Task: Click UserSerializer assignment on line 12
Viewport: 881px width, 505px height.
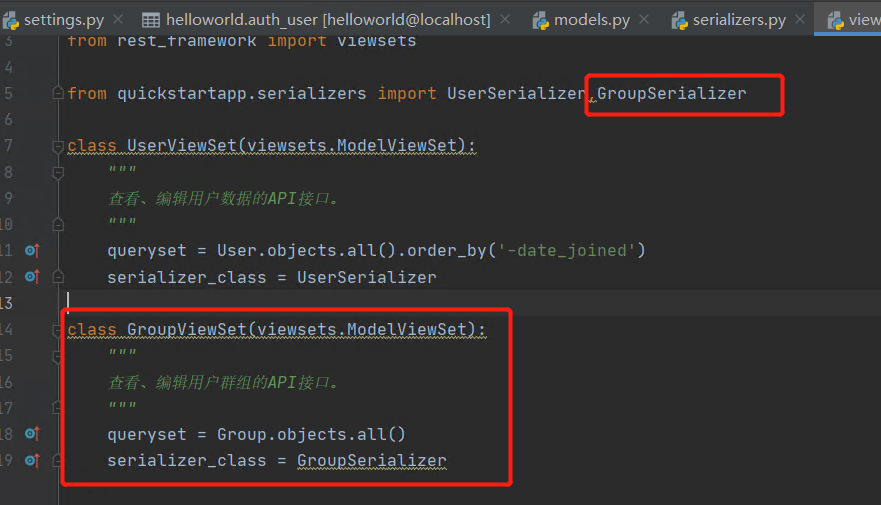Action: point(366,277)
